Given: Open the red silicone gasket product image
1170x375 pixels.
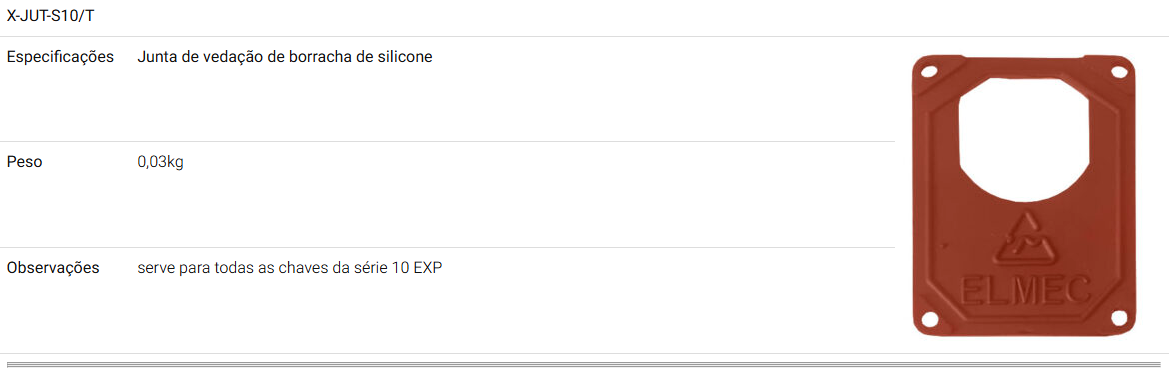Looking at the screenshot, I should tap(1024, 196).
